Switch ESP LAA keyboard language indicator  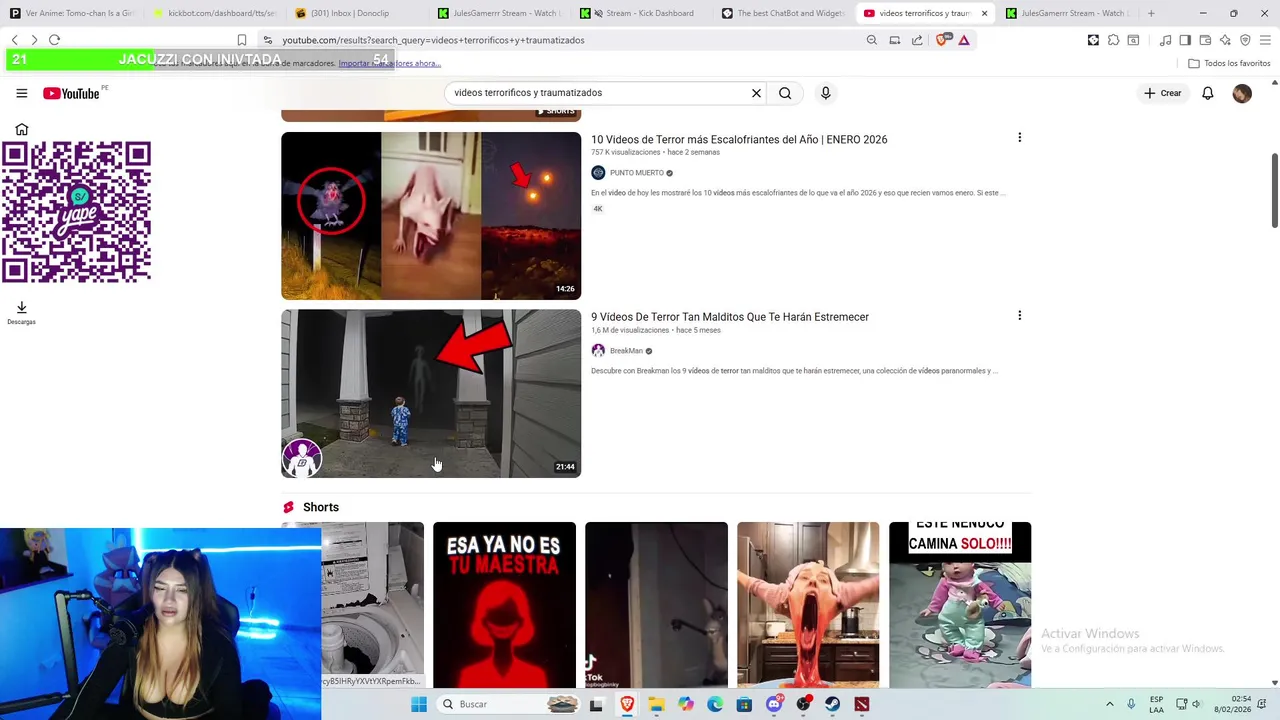(x=1156, y=704)
